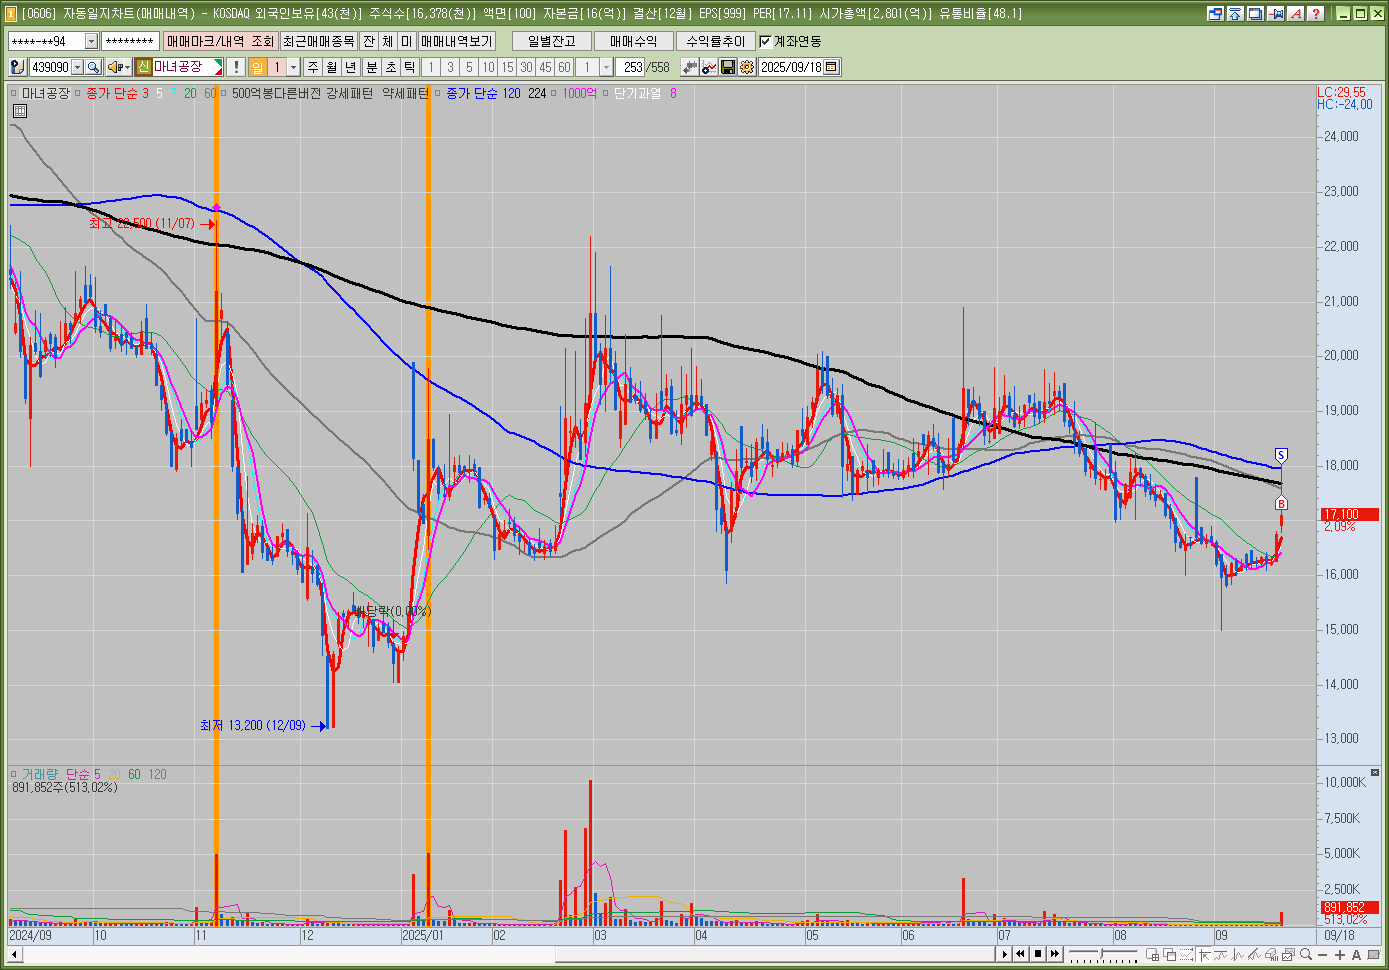Click the speaker alert icon in the toolbar
The image size is (1389, 970).
pos(114,67)
